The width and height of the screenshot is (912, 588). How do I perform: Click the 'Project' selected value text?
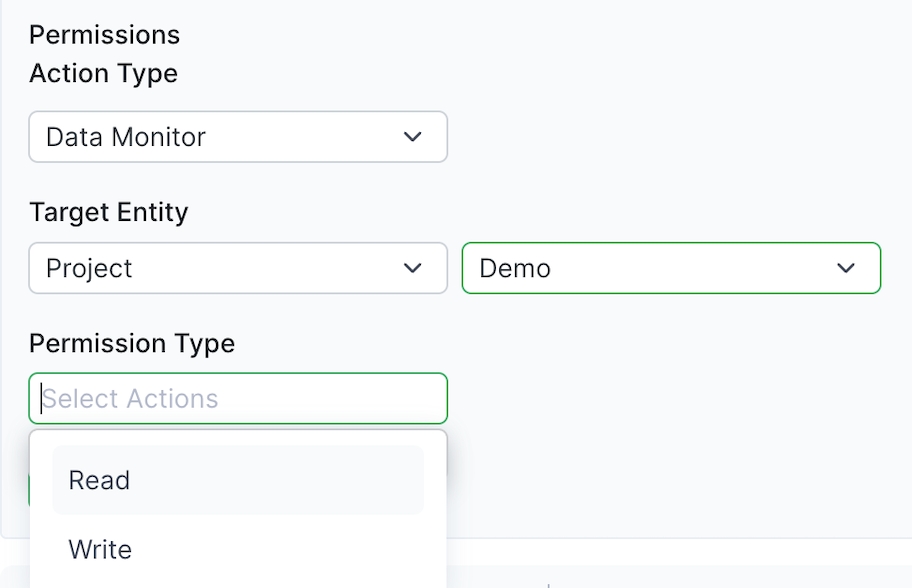click(89, 268)
